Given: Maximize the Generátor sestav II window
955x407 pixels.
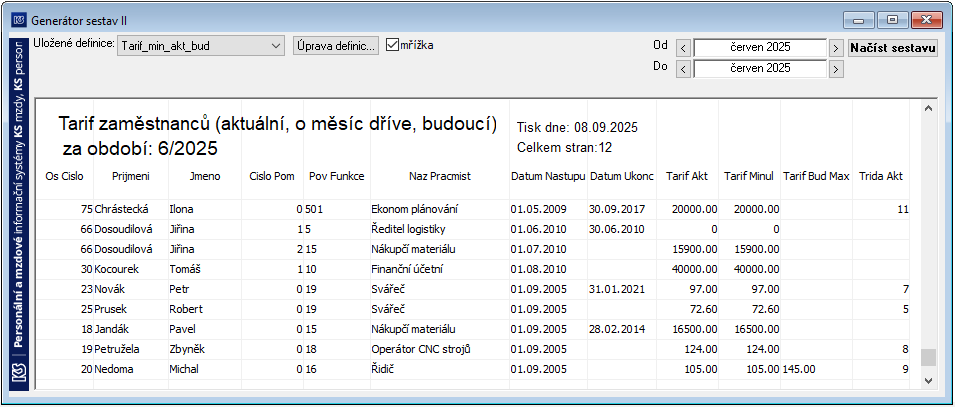Looking at the screenshot, I should coord(892,20).
